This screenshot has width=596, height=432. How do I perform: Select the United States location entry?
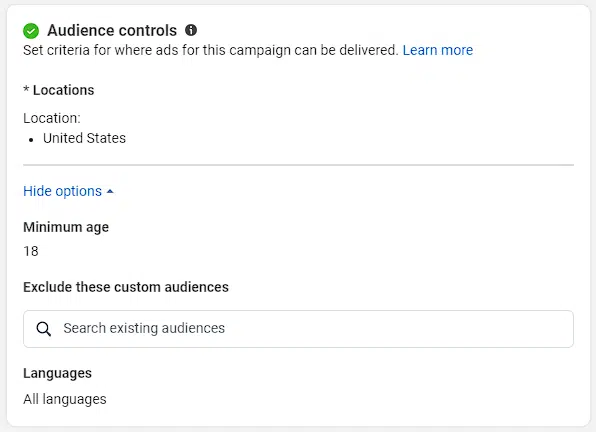point(84,138)
